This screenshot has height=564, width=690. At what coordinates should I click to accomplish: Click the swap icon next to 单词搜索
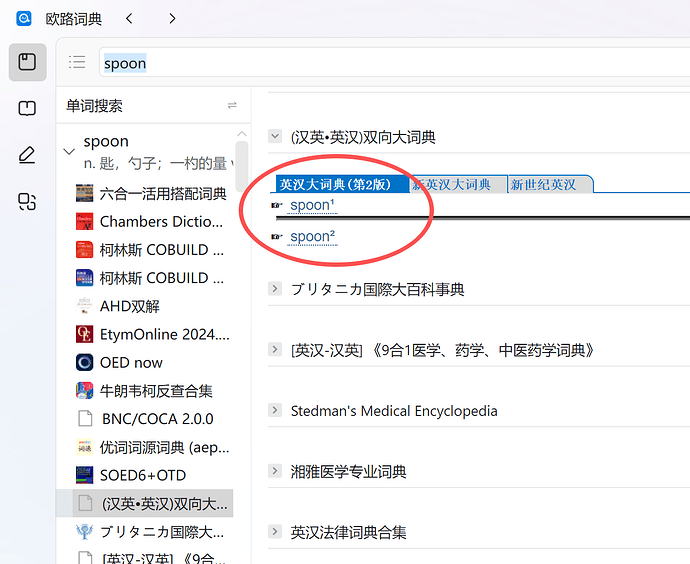point(232,106)
